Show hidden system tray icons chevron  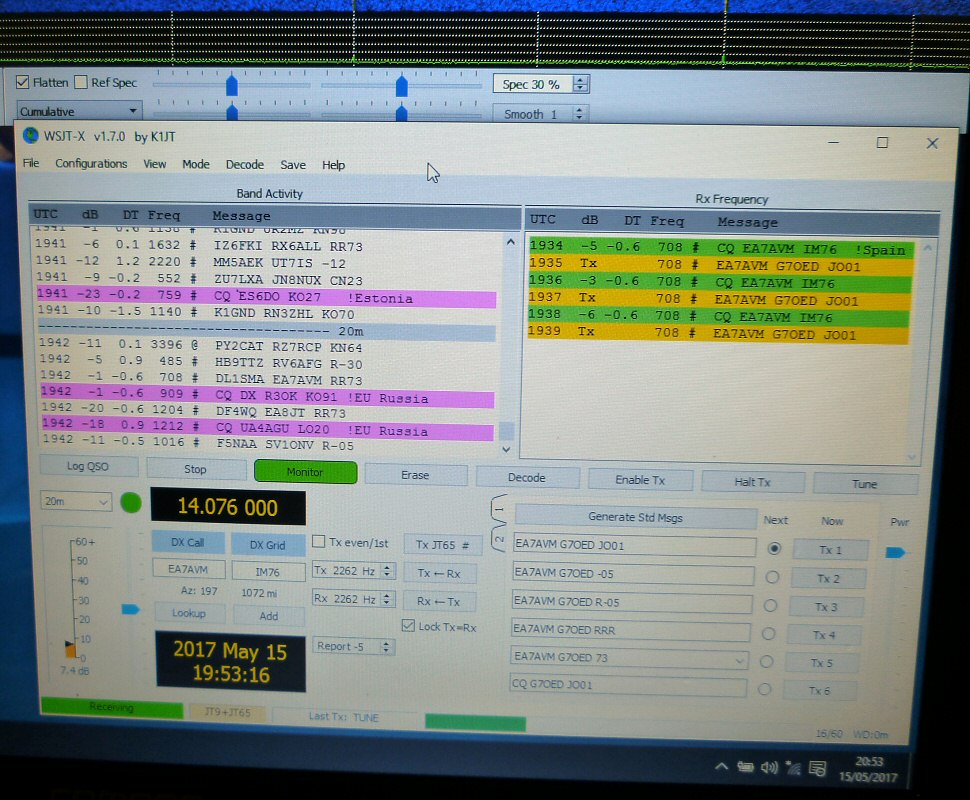722,768
